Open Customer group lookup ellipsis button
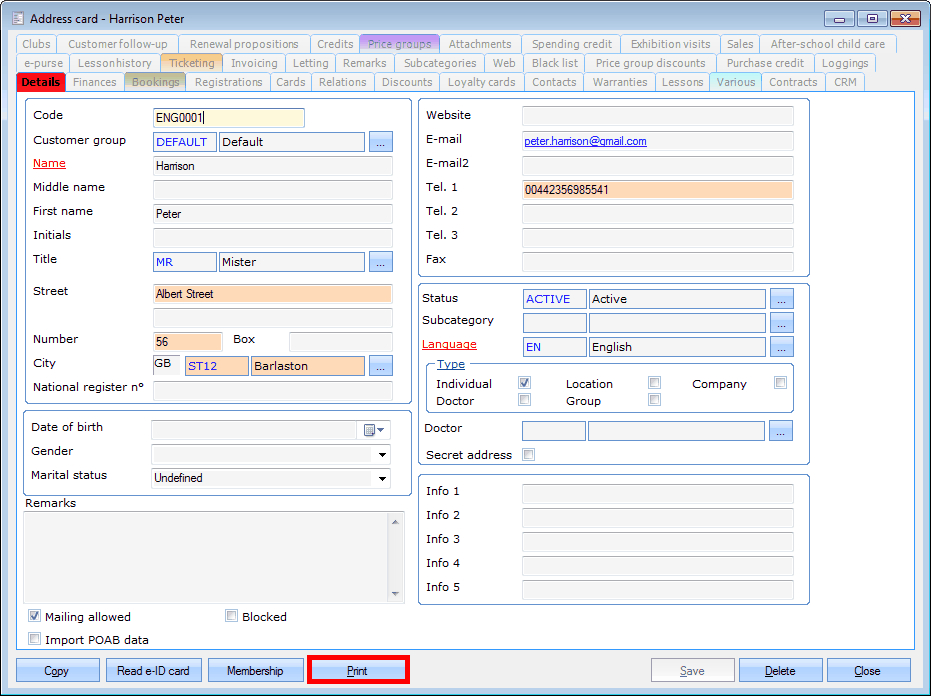This screenshot has width=931, height=696. click(x=381, y=142)
